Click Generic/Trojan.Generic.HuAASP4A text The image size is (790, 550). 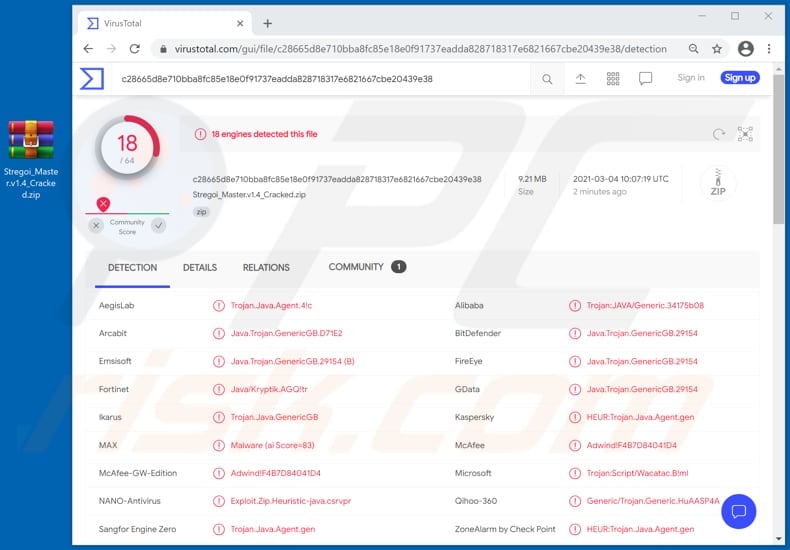[653, 501]
